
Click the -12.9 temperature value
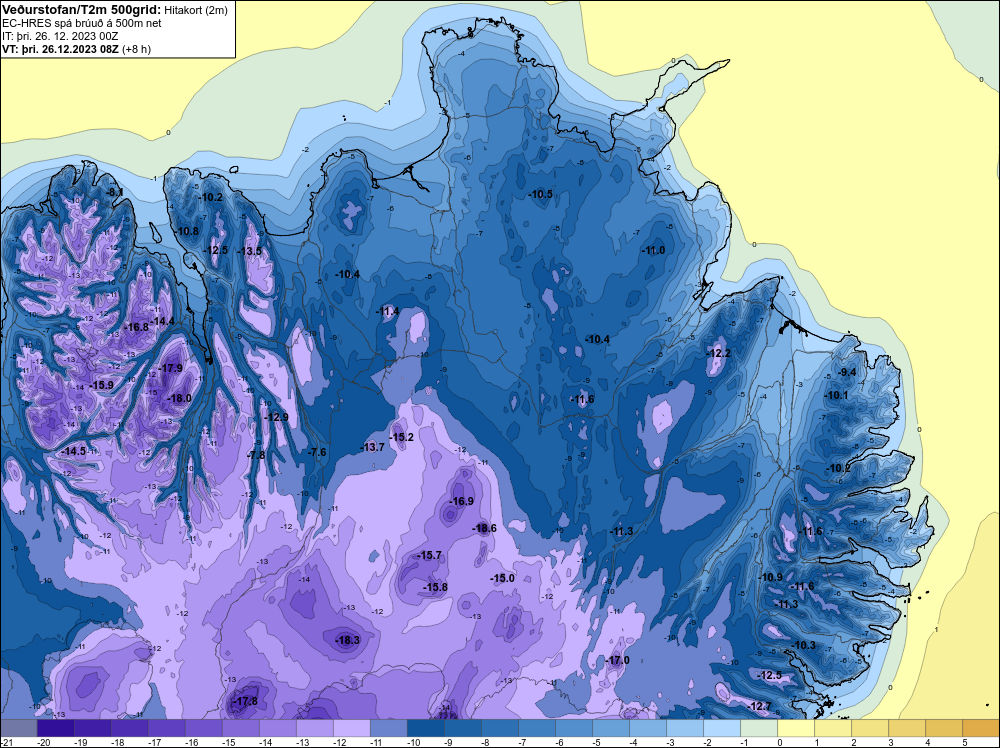pos(277,417)
